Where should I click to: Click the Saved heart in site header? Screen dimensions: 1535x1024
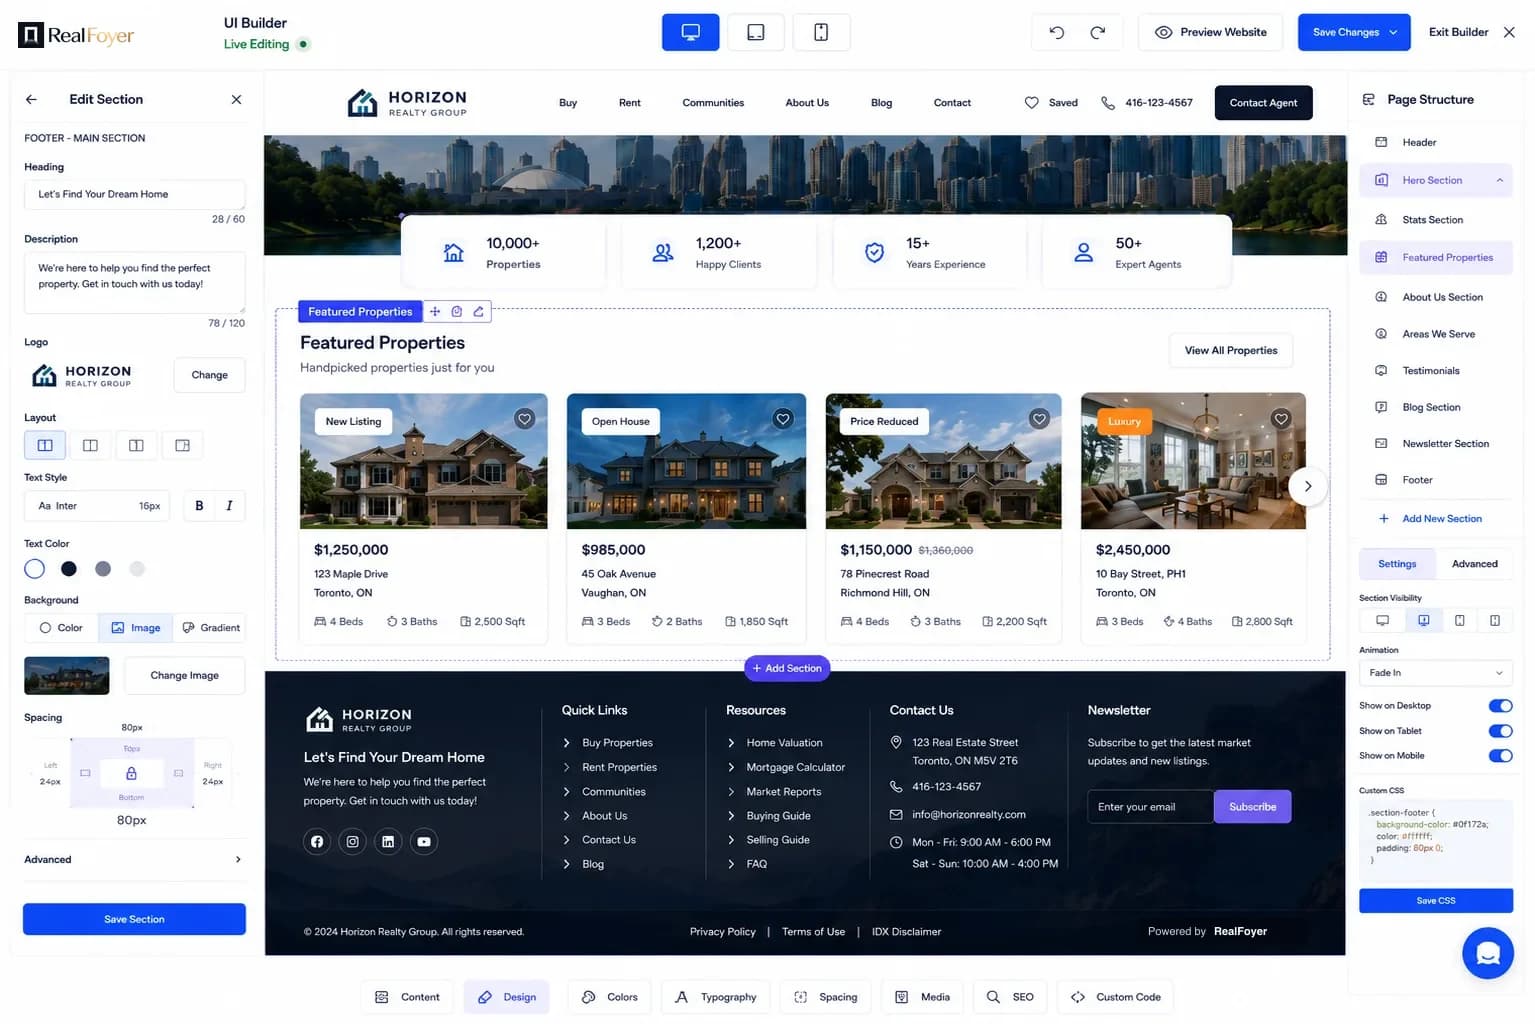click(1032, 103)
